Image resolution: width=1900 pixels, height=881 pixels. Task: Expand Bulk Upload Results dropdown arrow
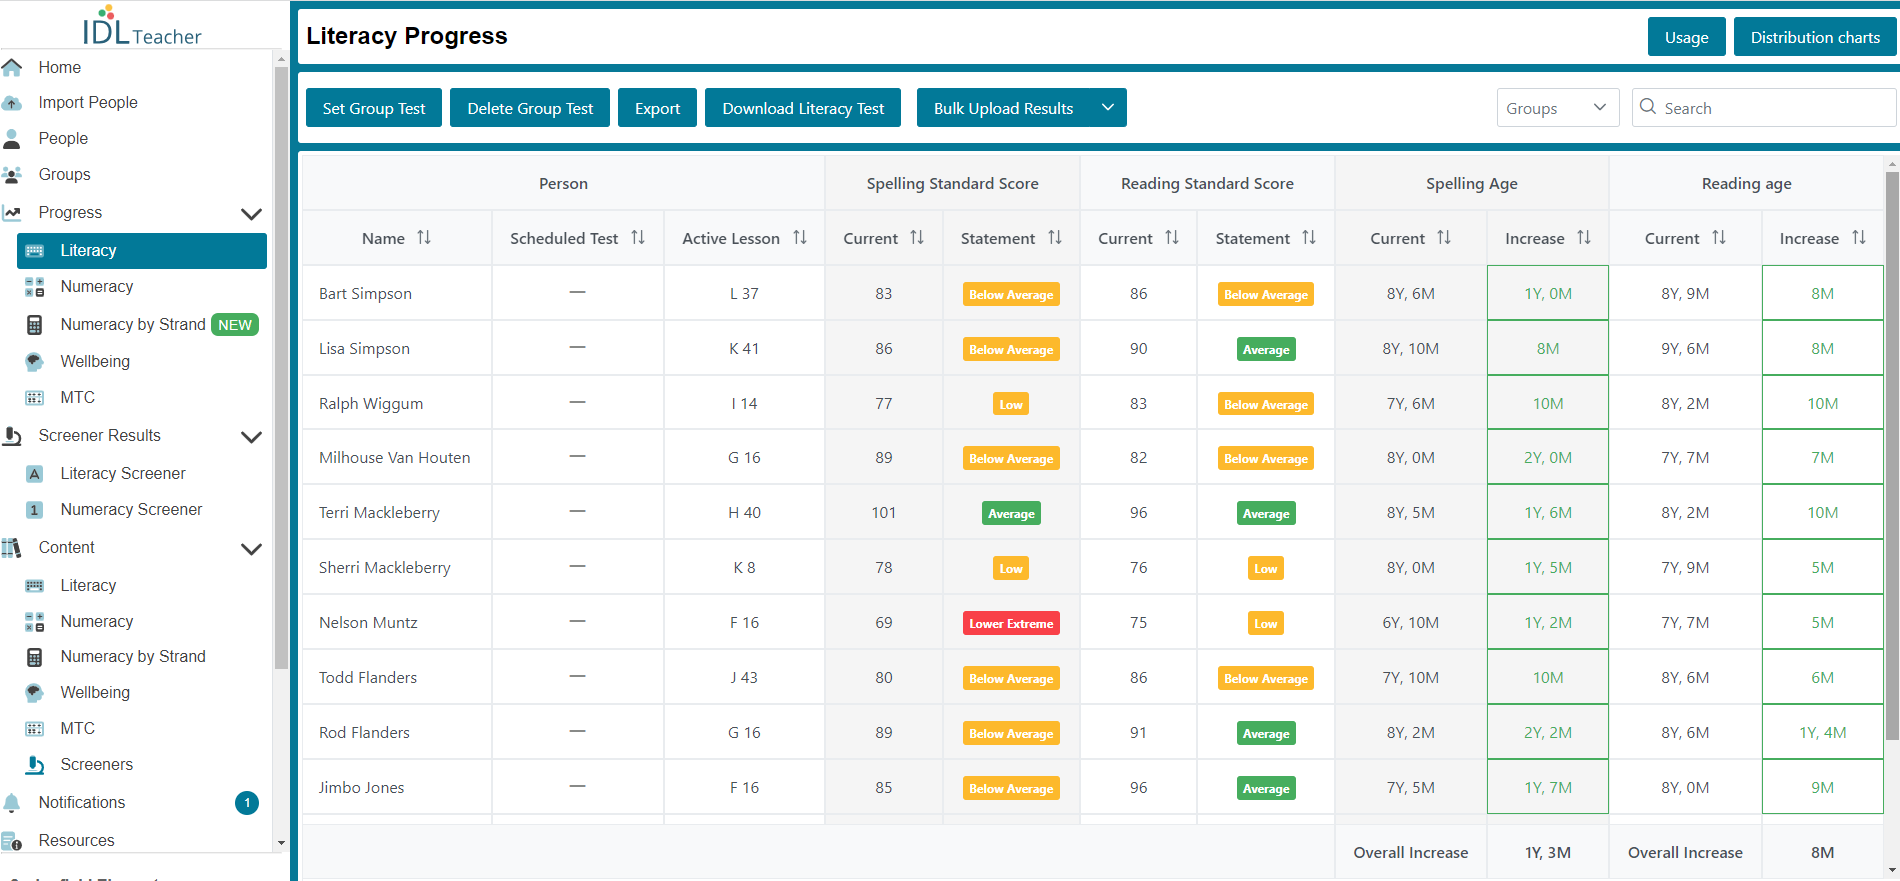click(x=1108, y=108)
